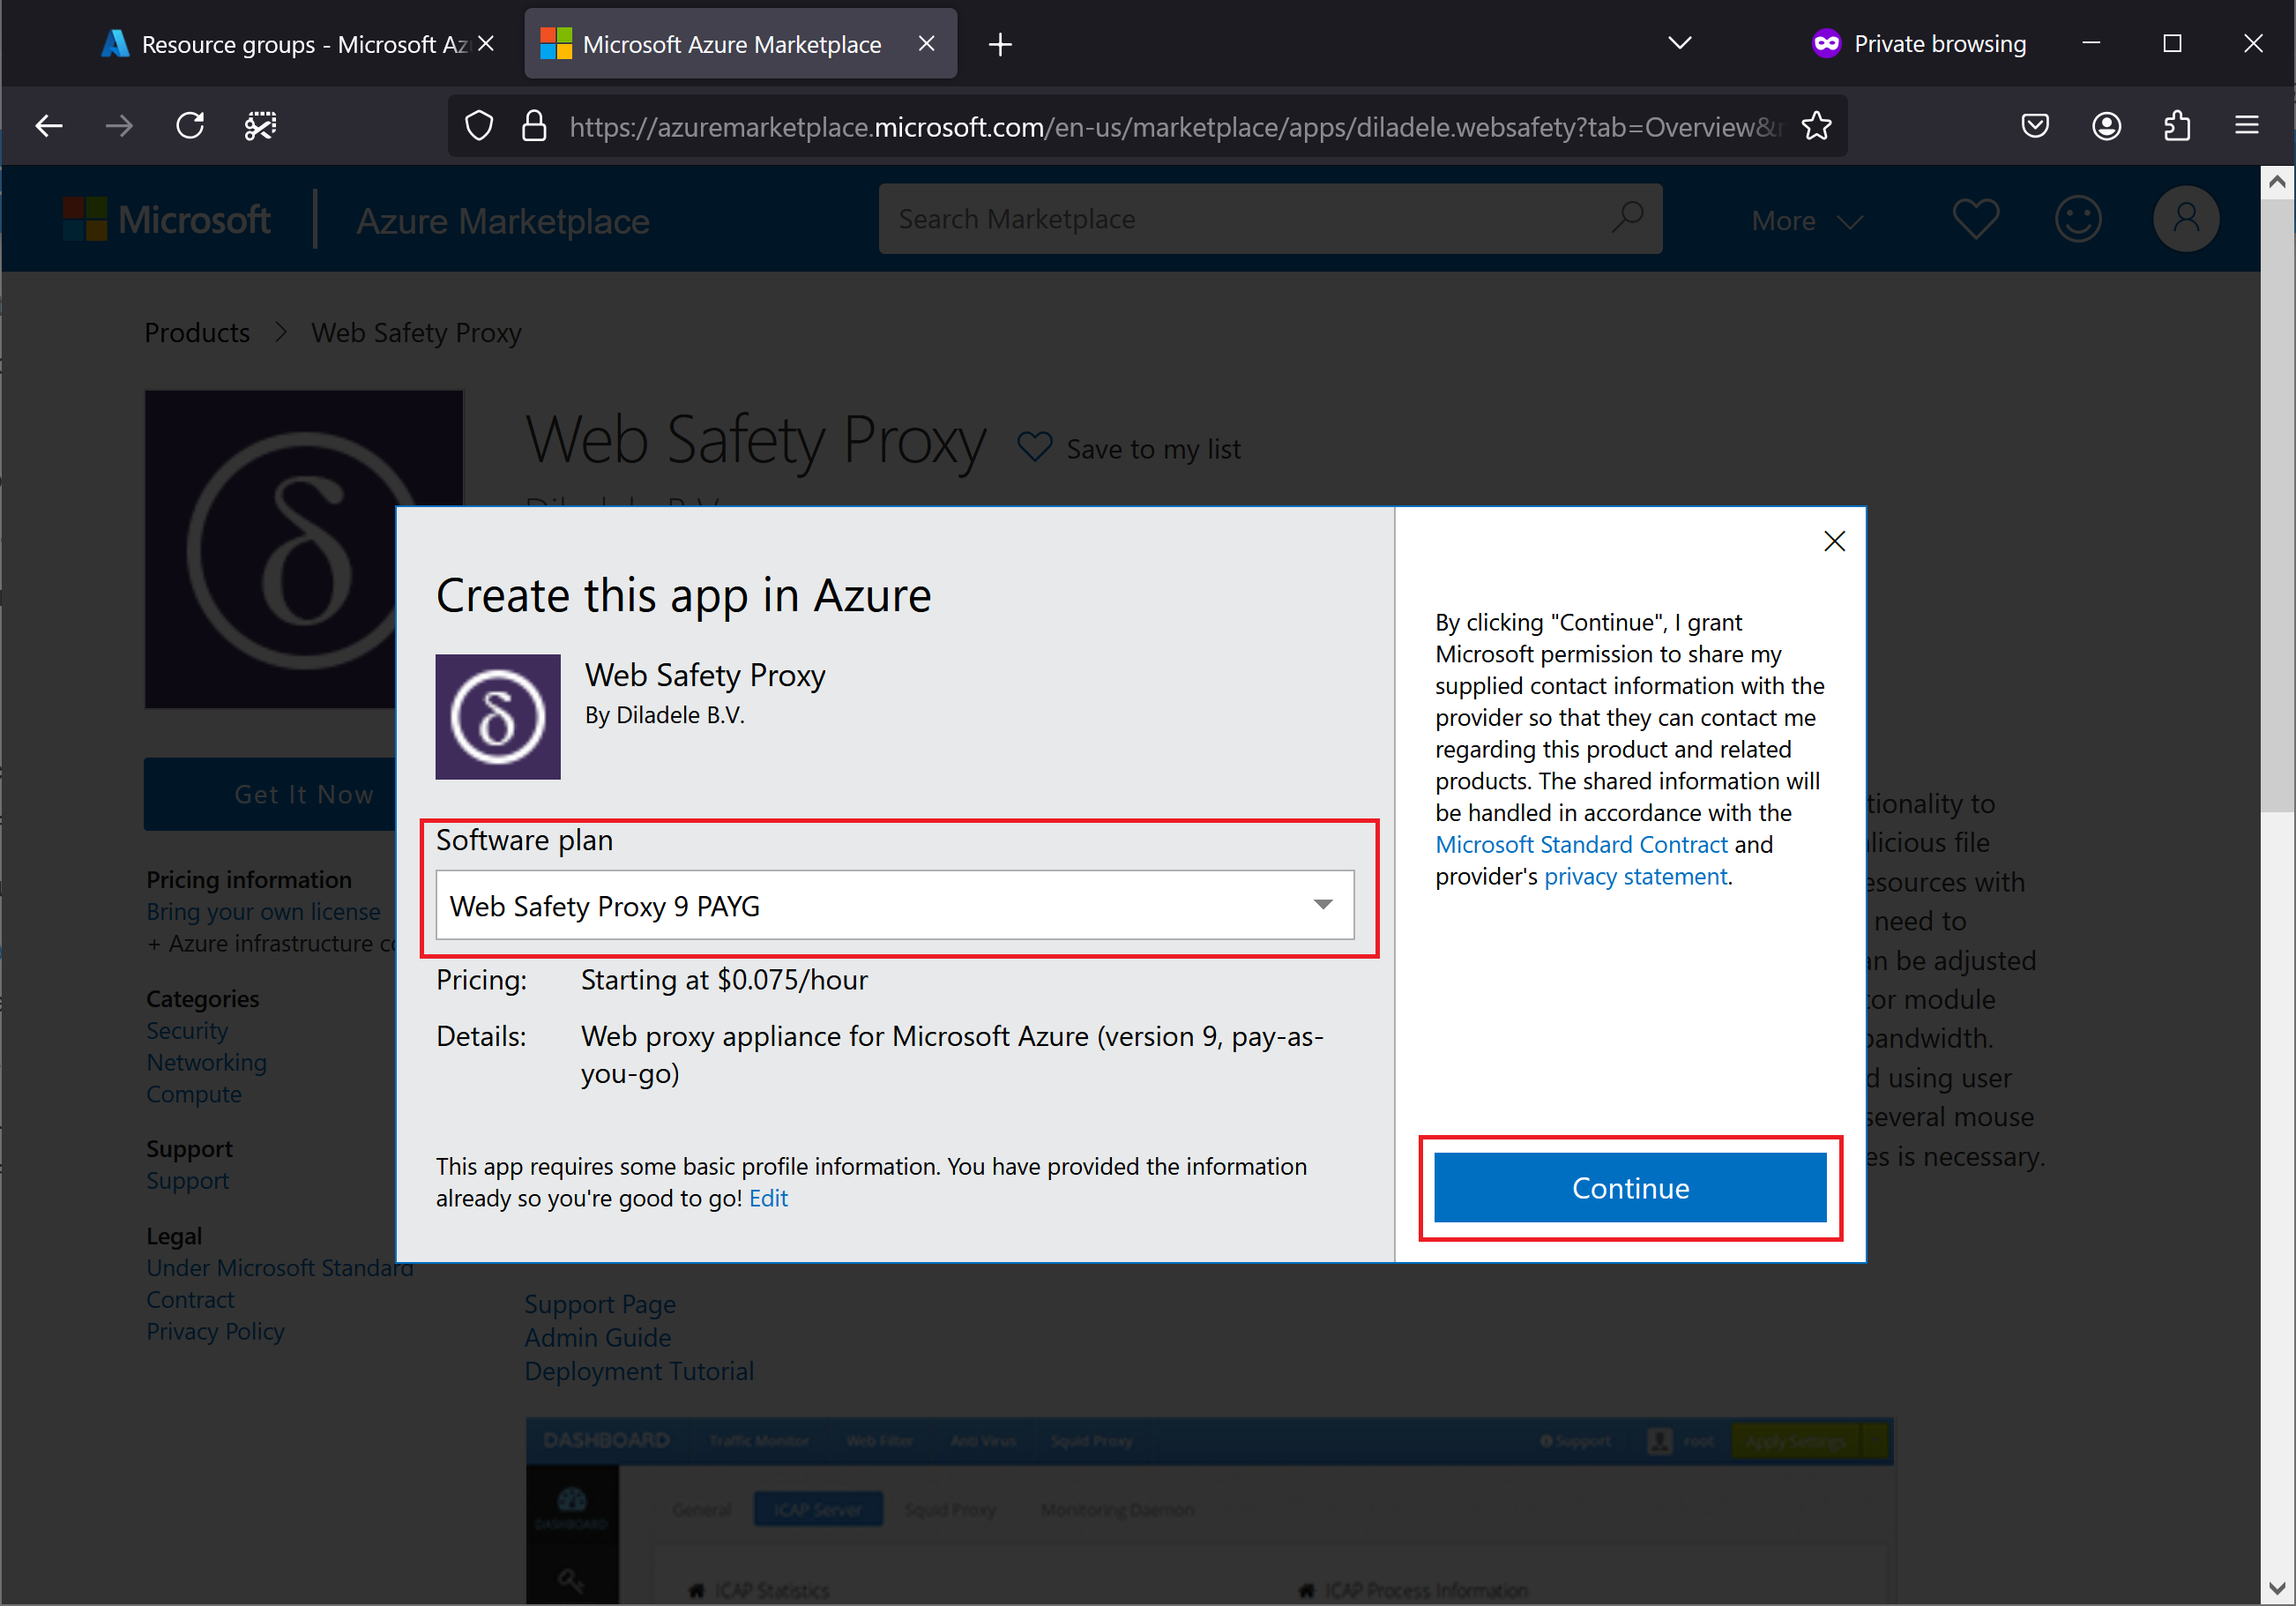The width and height of the screenshot is (2296, 1606).
Task: Click the Microsoft logo in header
Action: click(x=166, y=220)
